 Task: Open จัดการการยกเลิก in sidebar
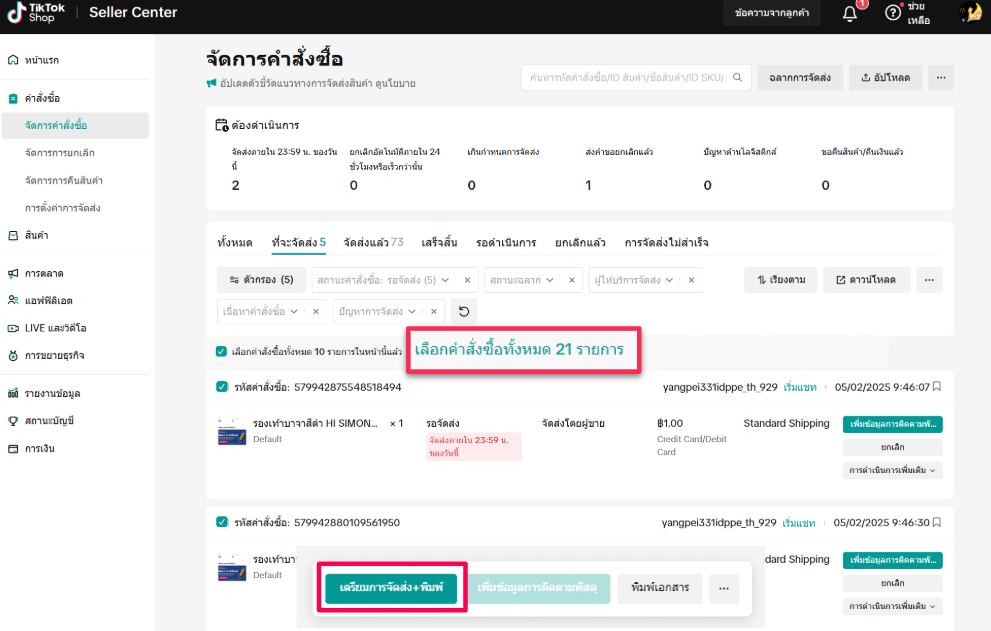(66, 153)
